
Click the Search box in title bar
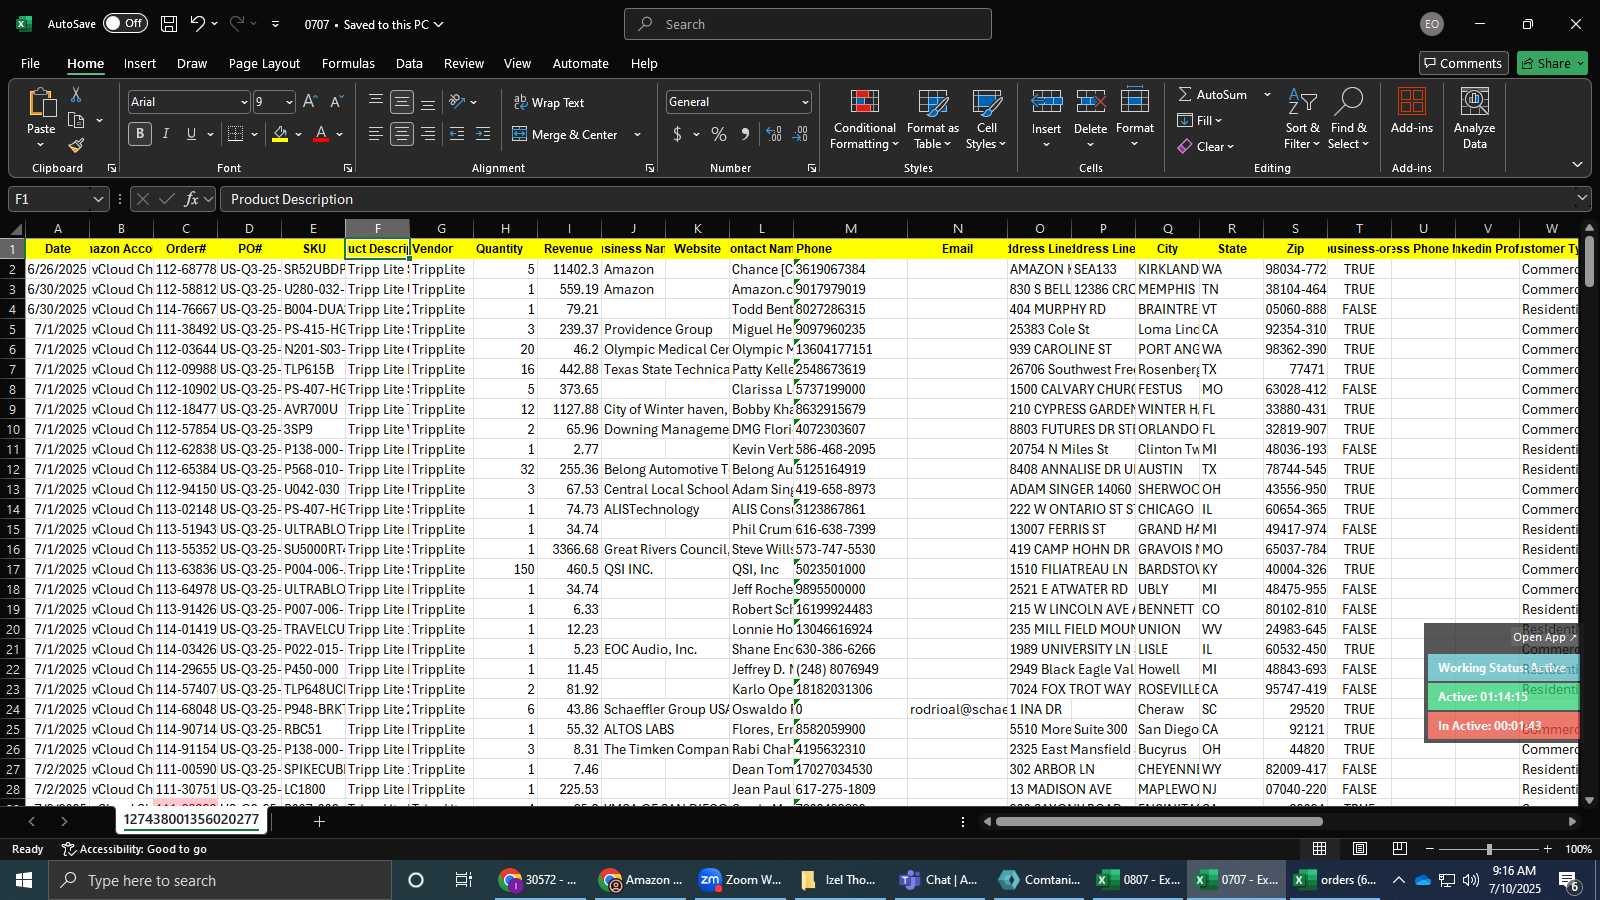(808, 24)
